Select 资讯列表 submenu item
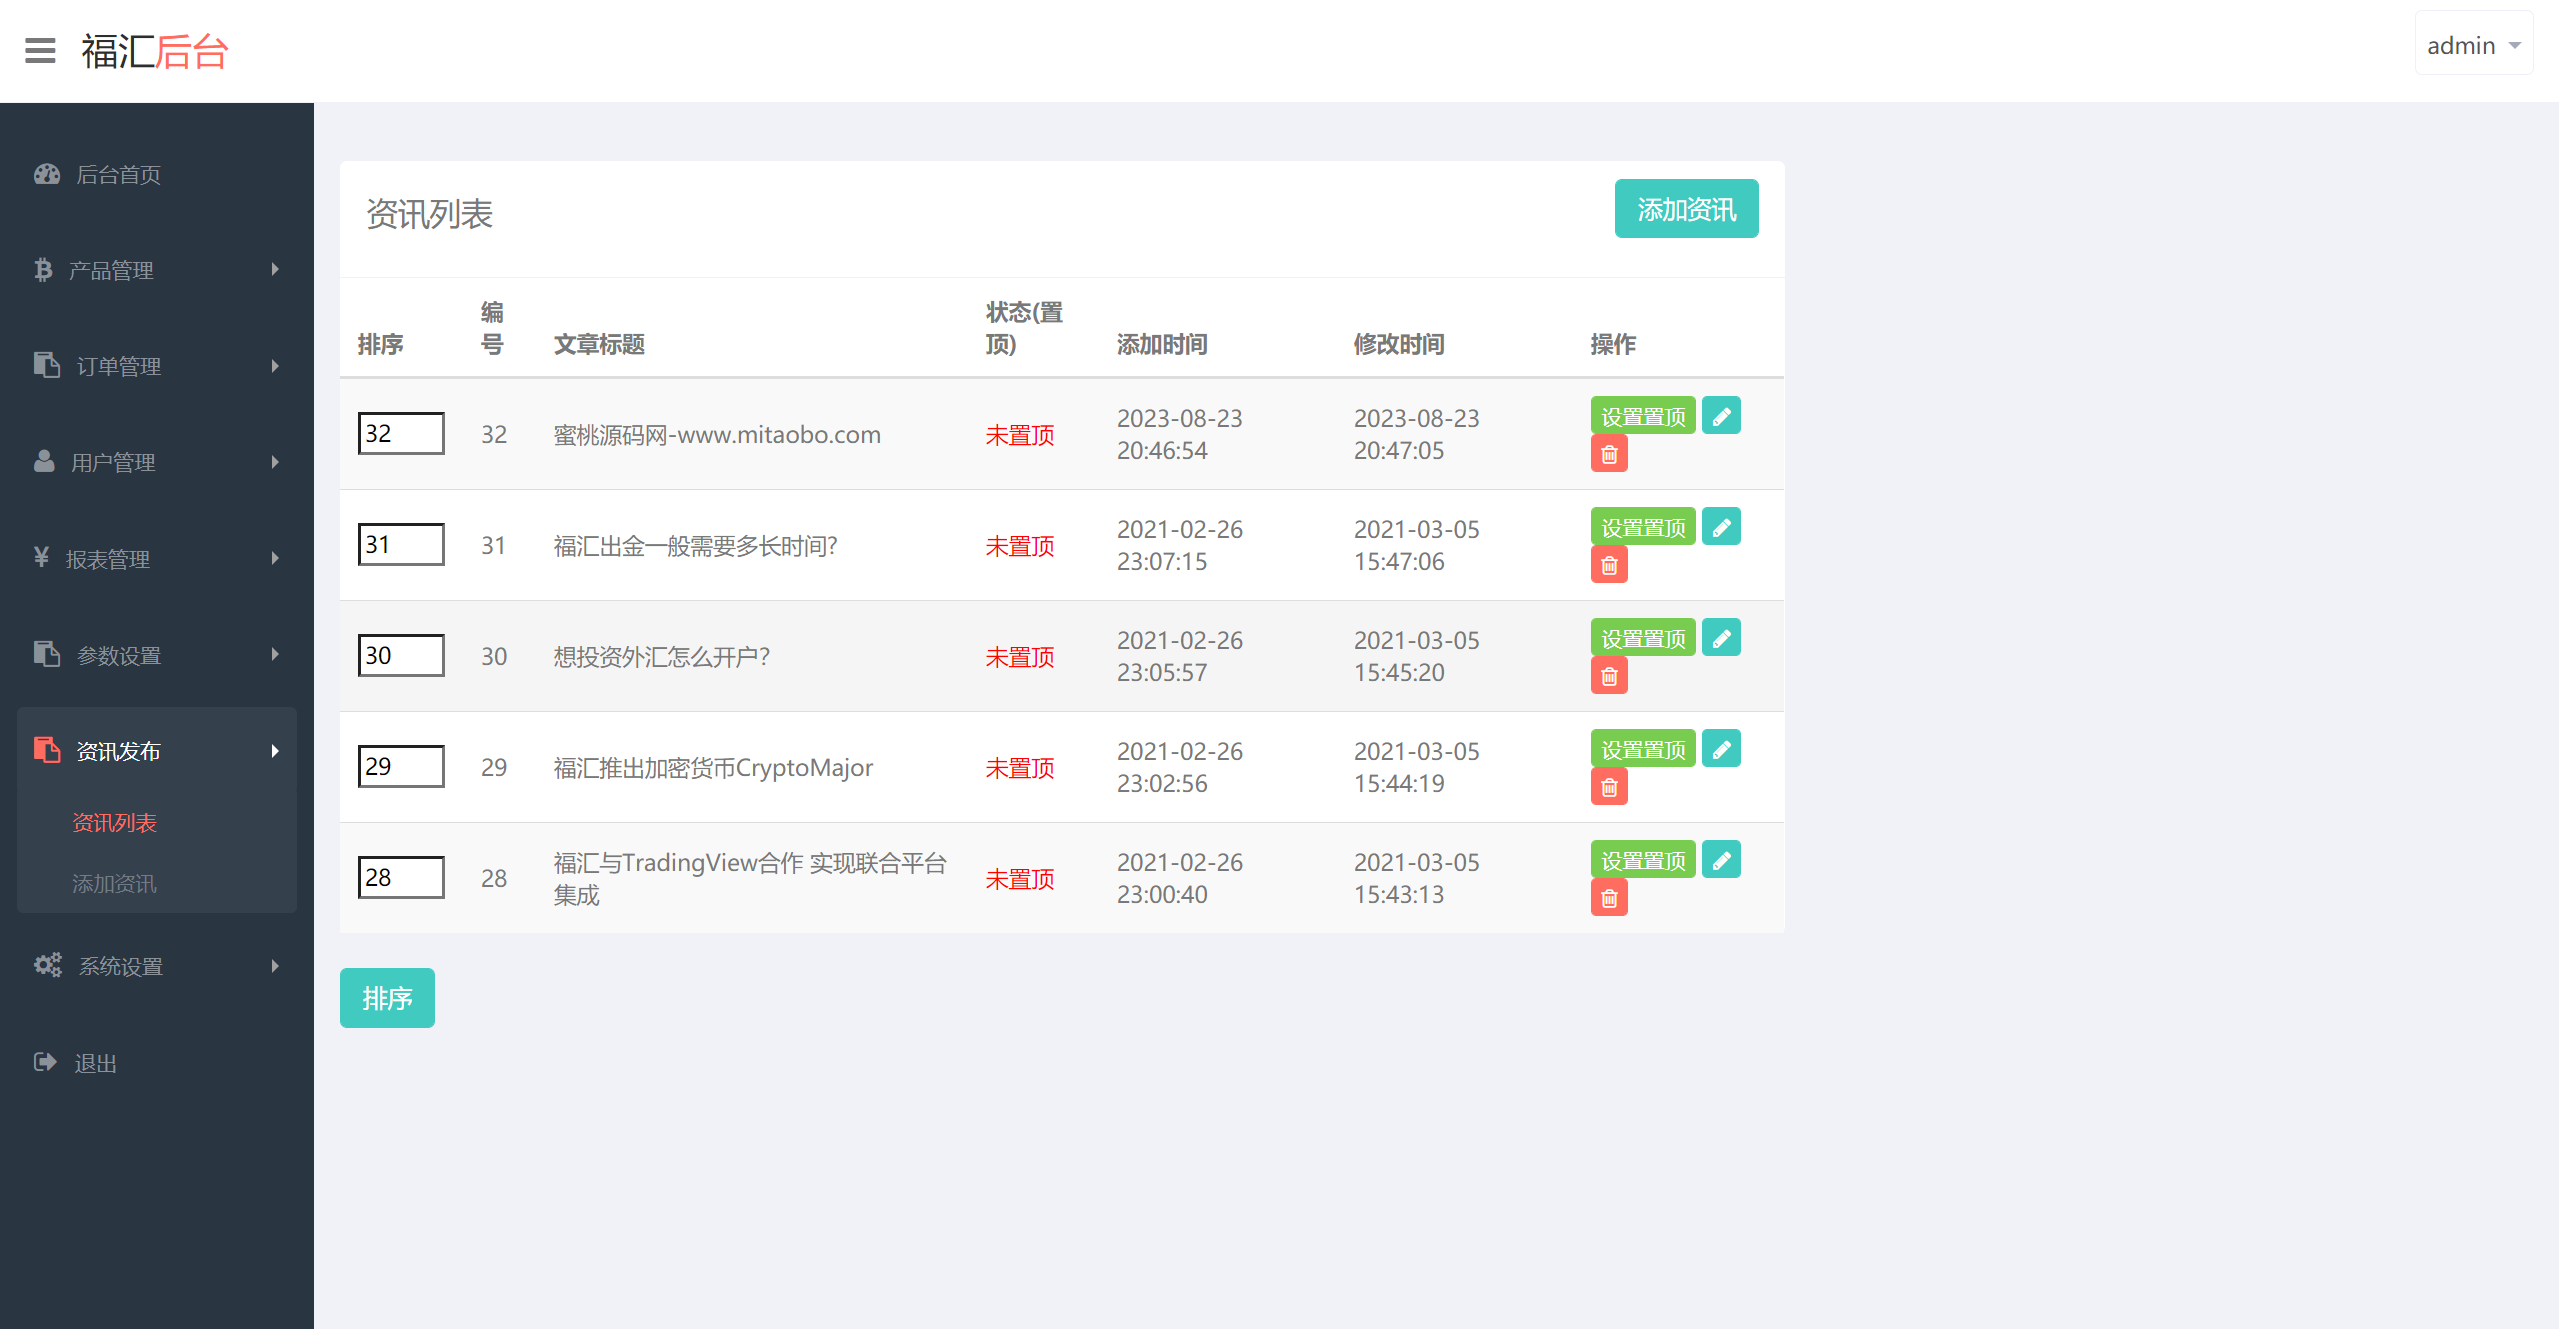 click(114, 823)
